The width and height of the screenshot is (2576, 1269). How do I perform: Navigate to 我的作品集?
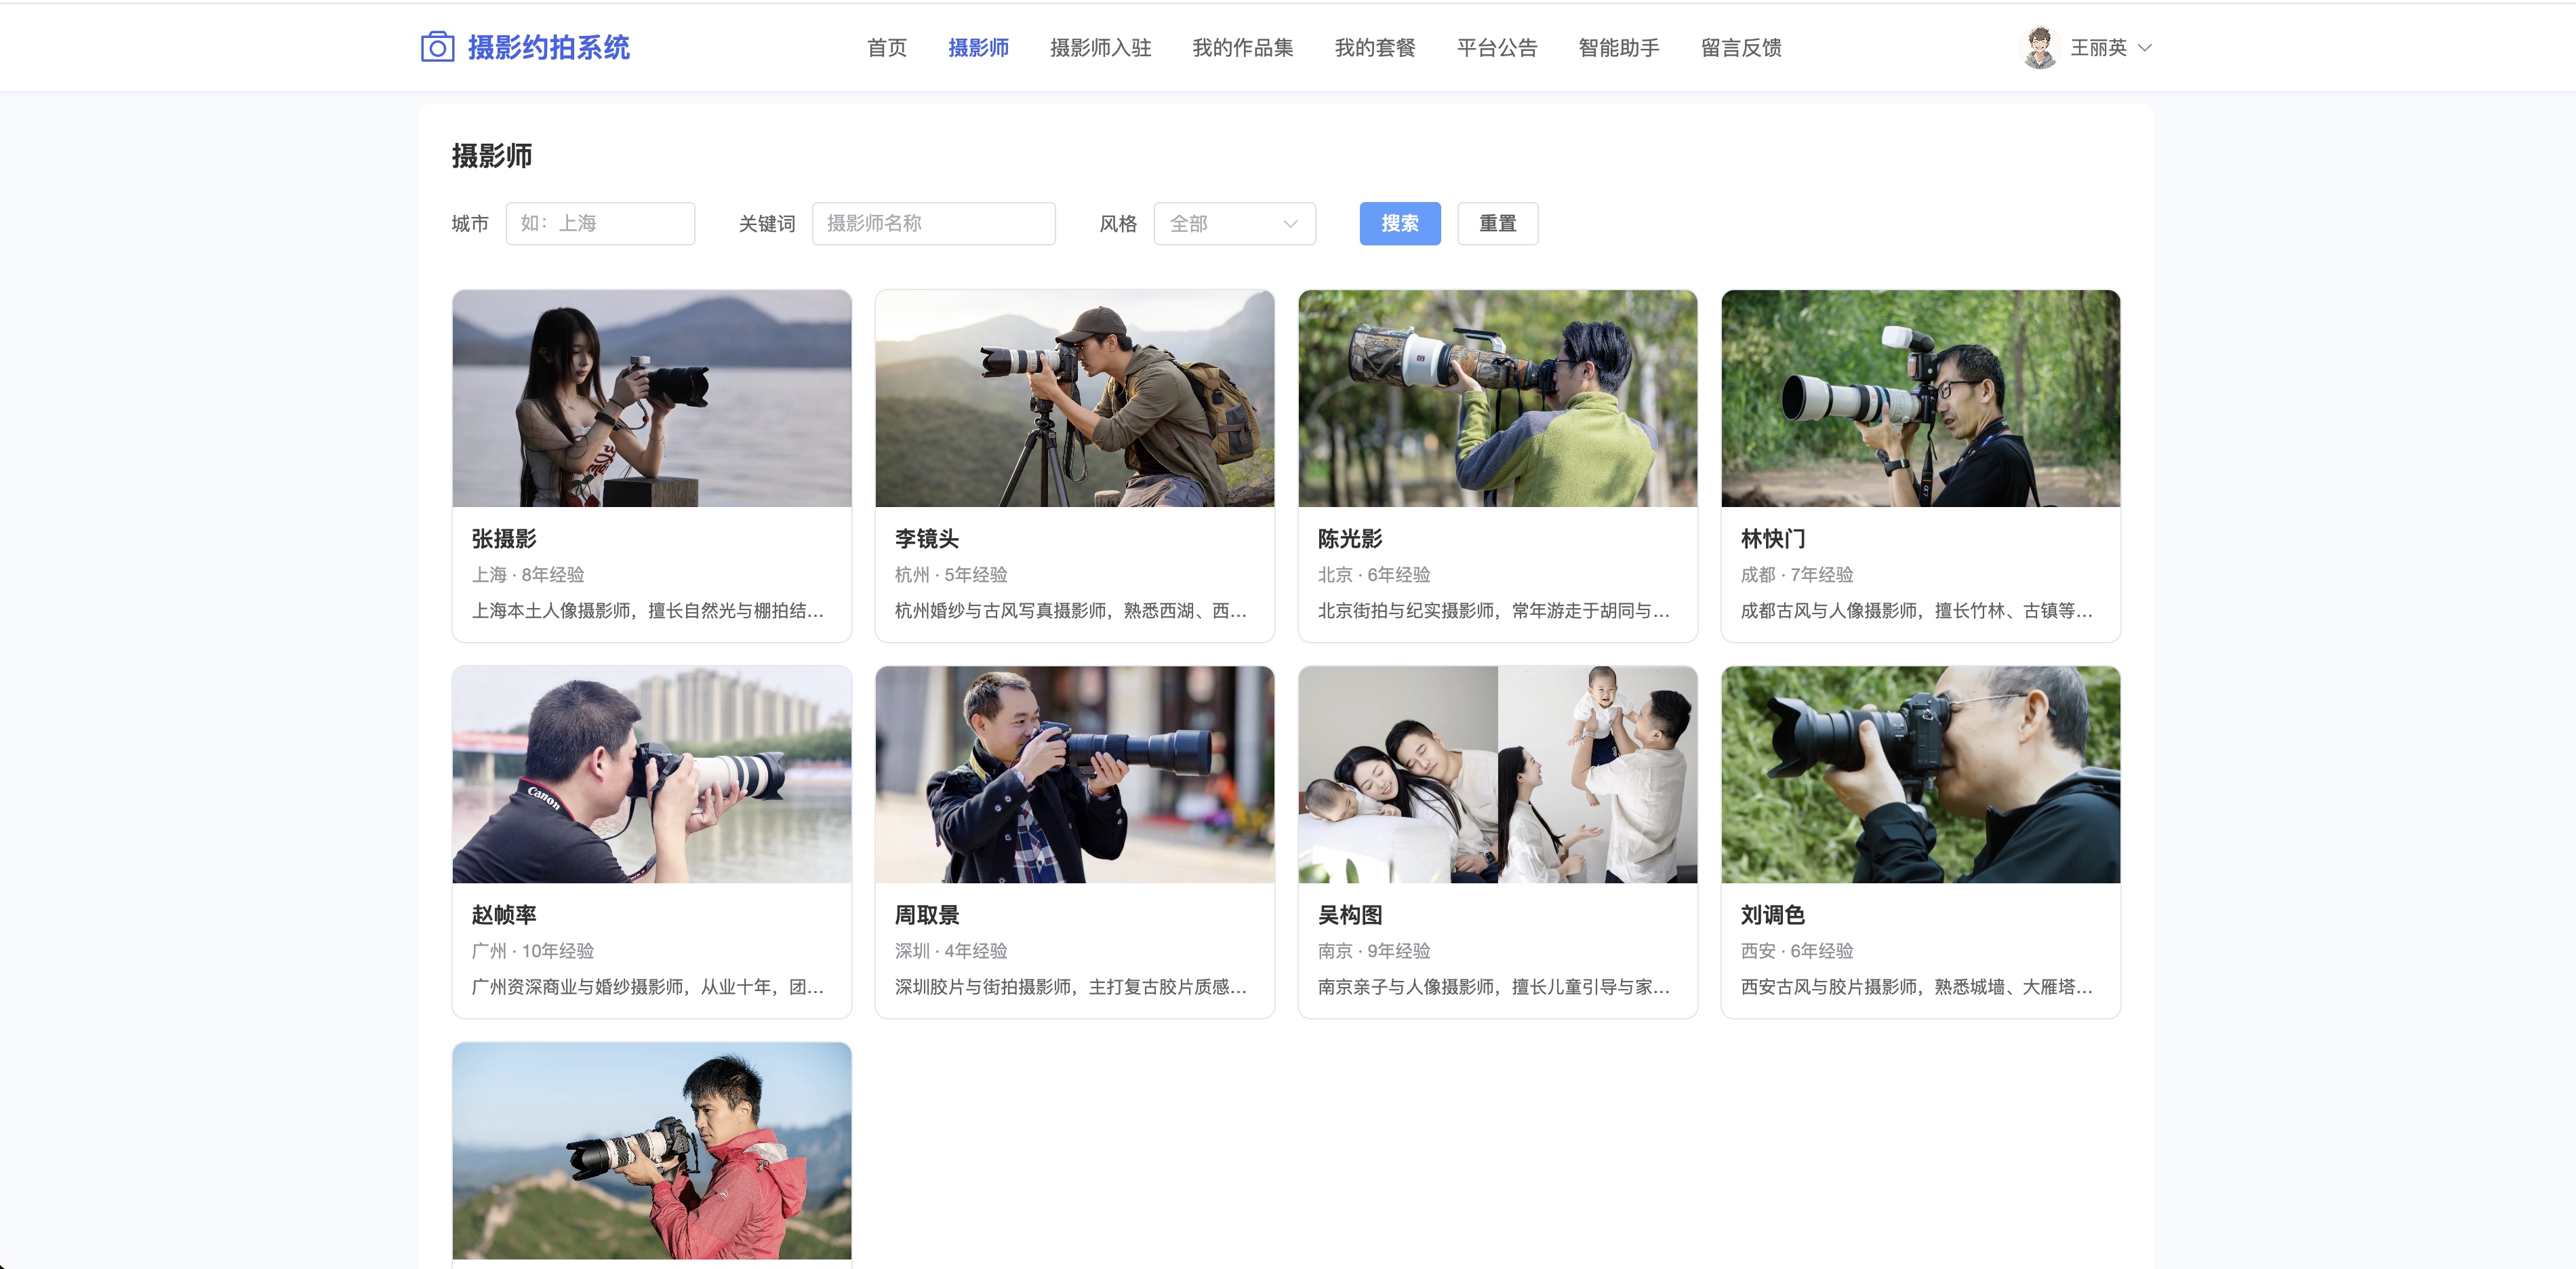tap(1242, 47)
